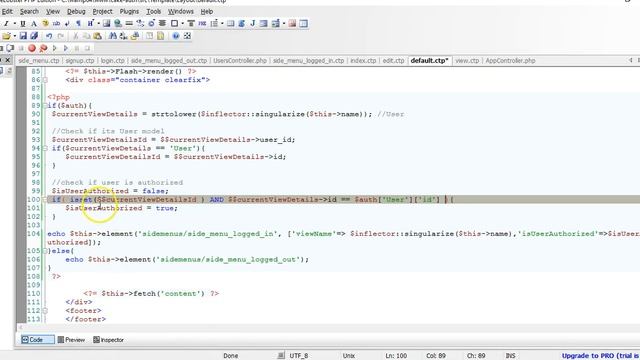The width and height of the screenshot is (640, 360).
Task: Click the first debug play arrow icon
Action: pos(55,48)
